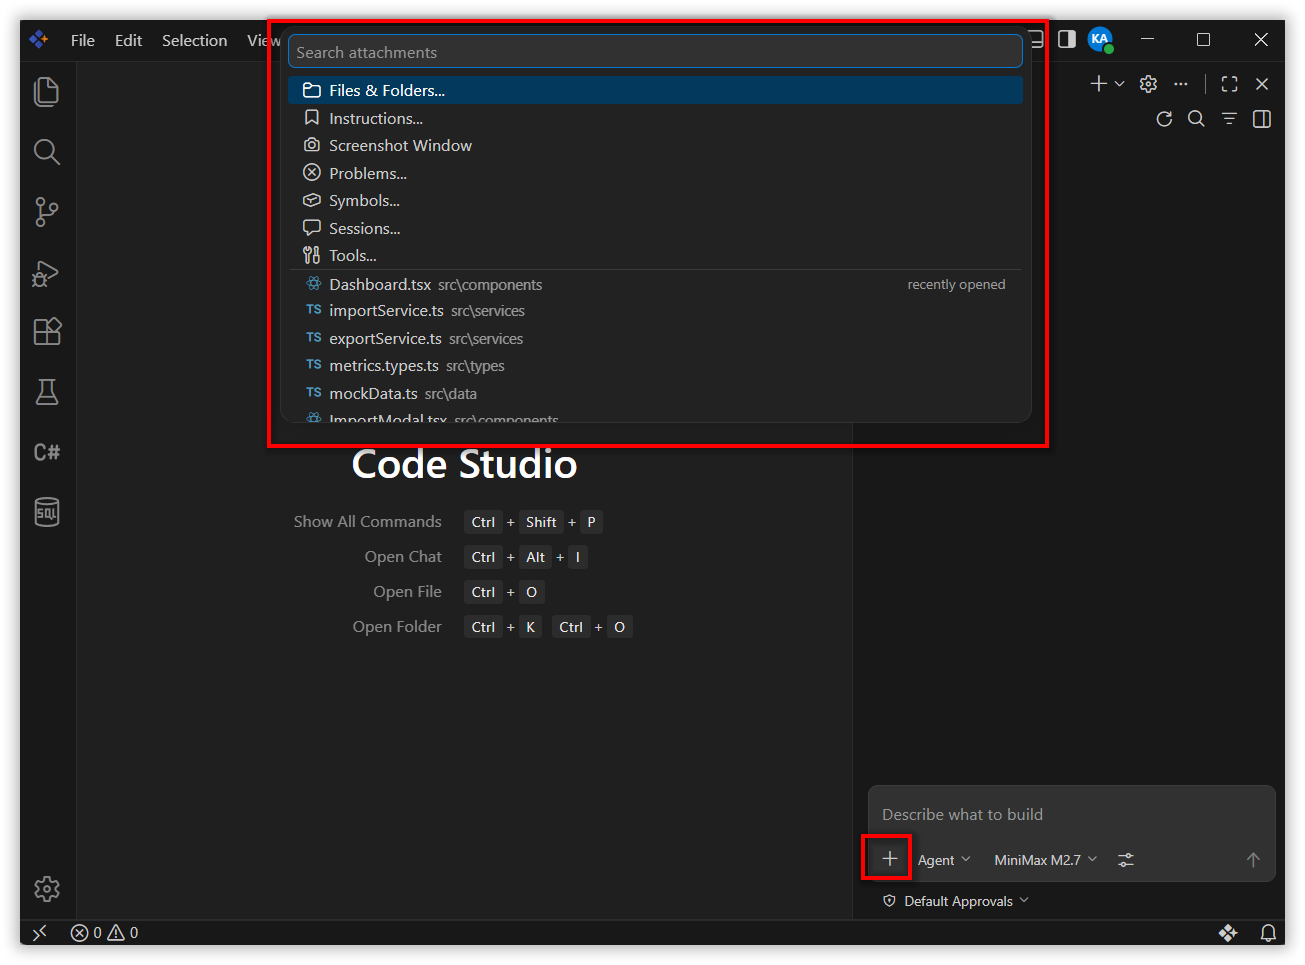
Task: Open notifications bell in status bar
Action: click(1268, 933)
